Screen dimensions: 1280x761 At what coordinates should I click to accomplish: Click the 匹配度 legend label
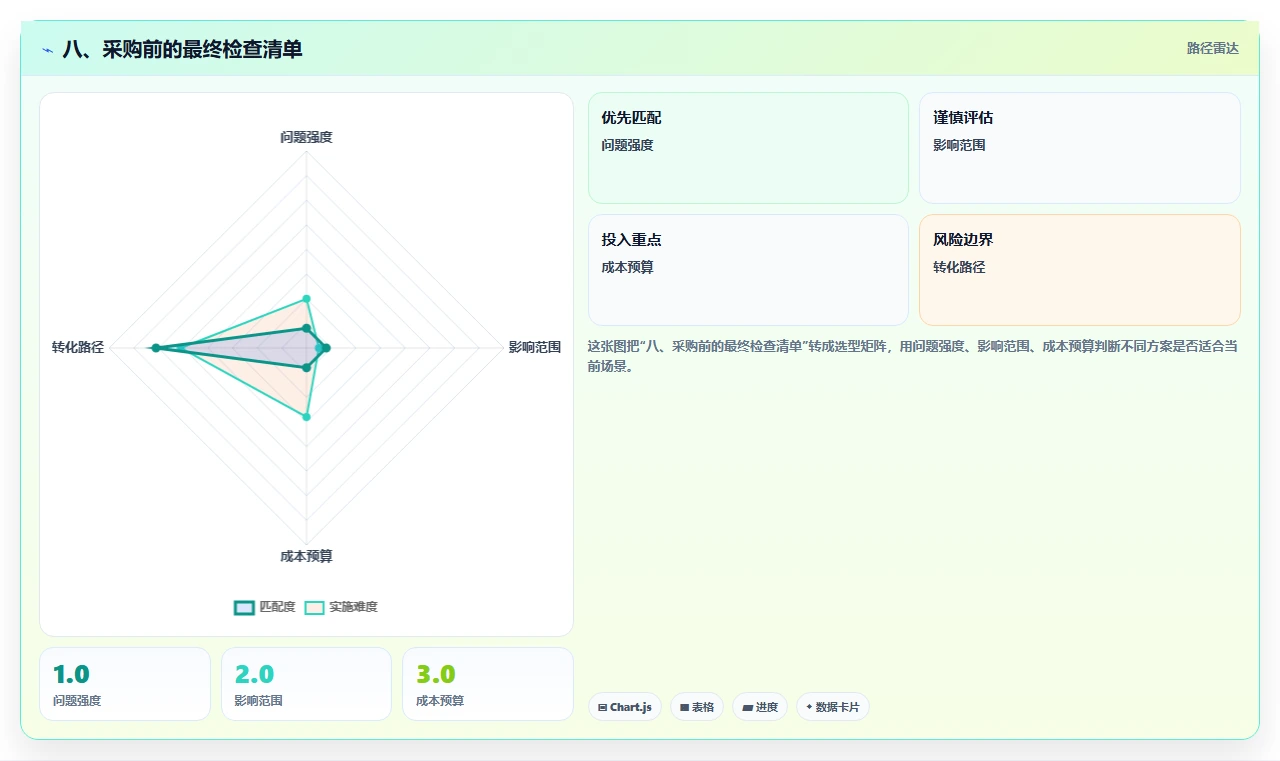pos(277,607)
